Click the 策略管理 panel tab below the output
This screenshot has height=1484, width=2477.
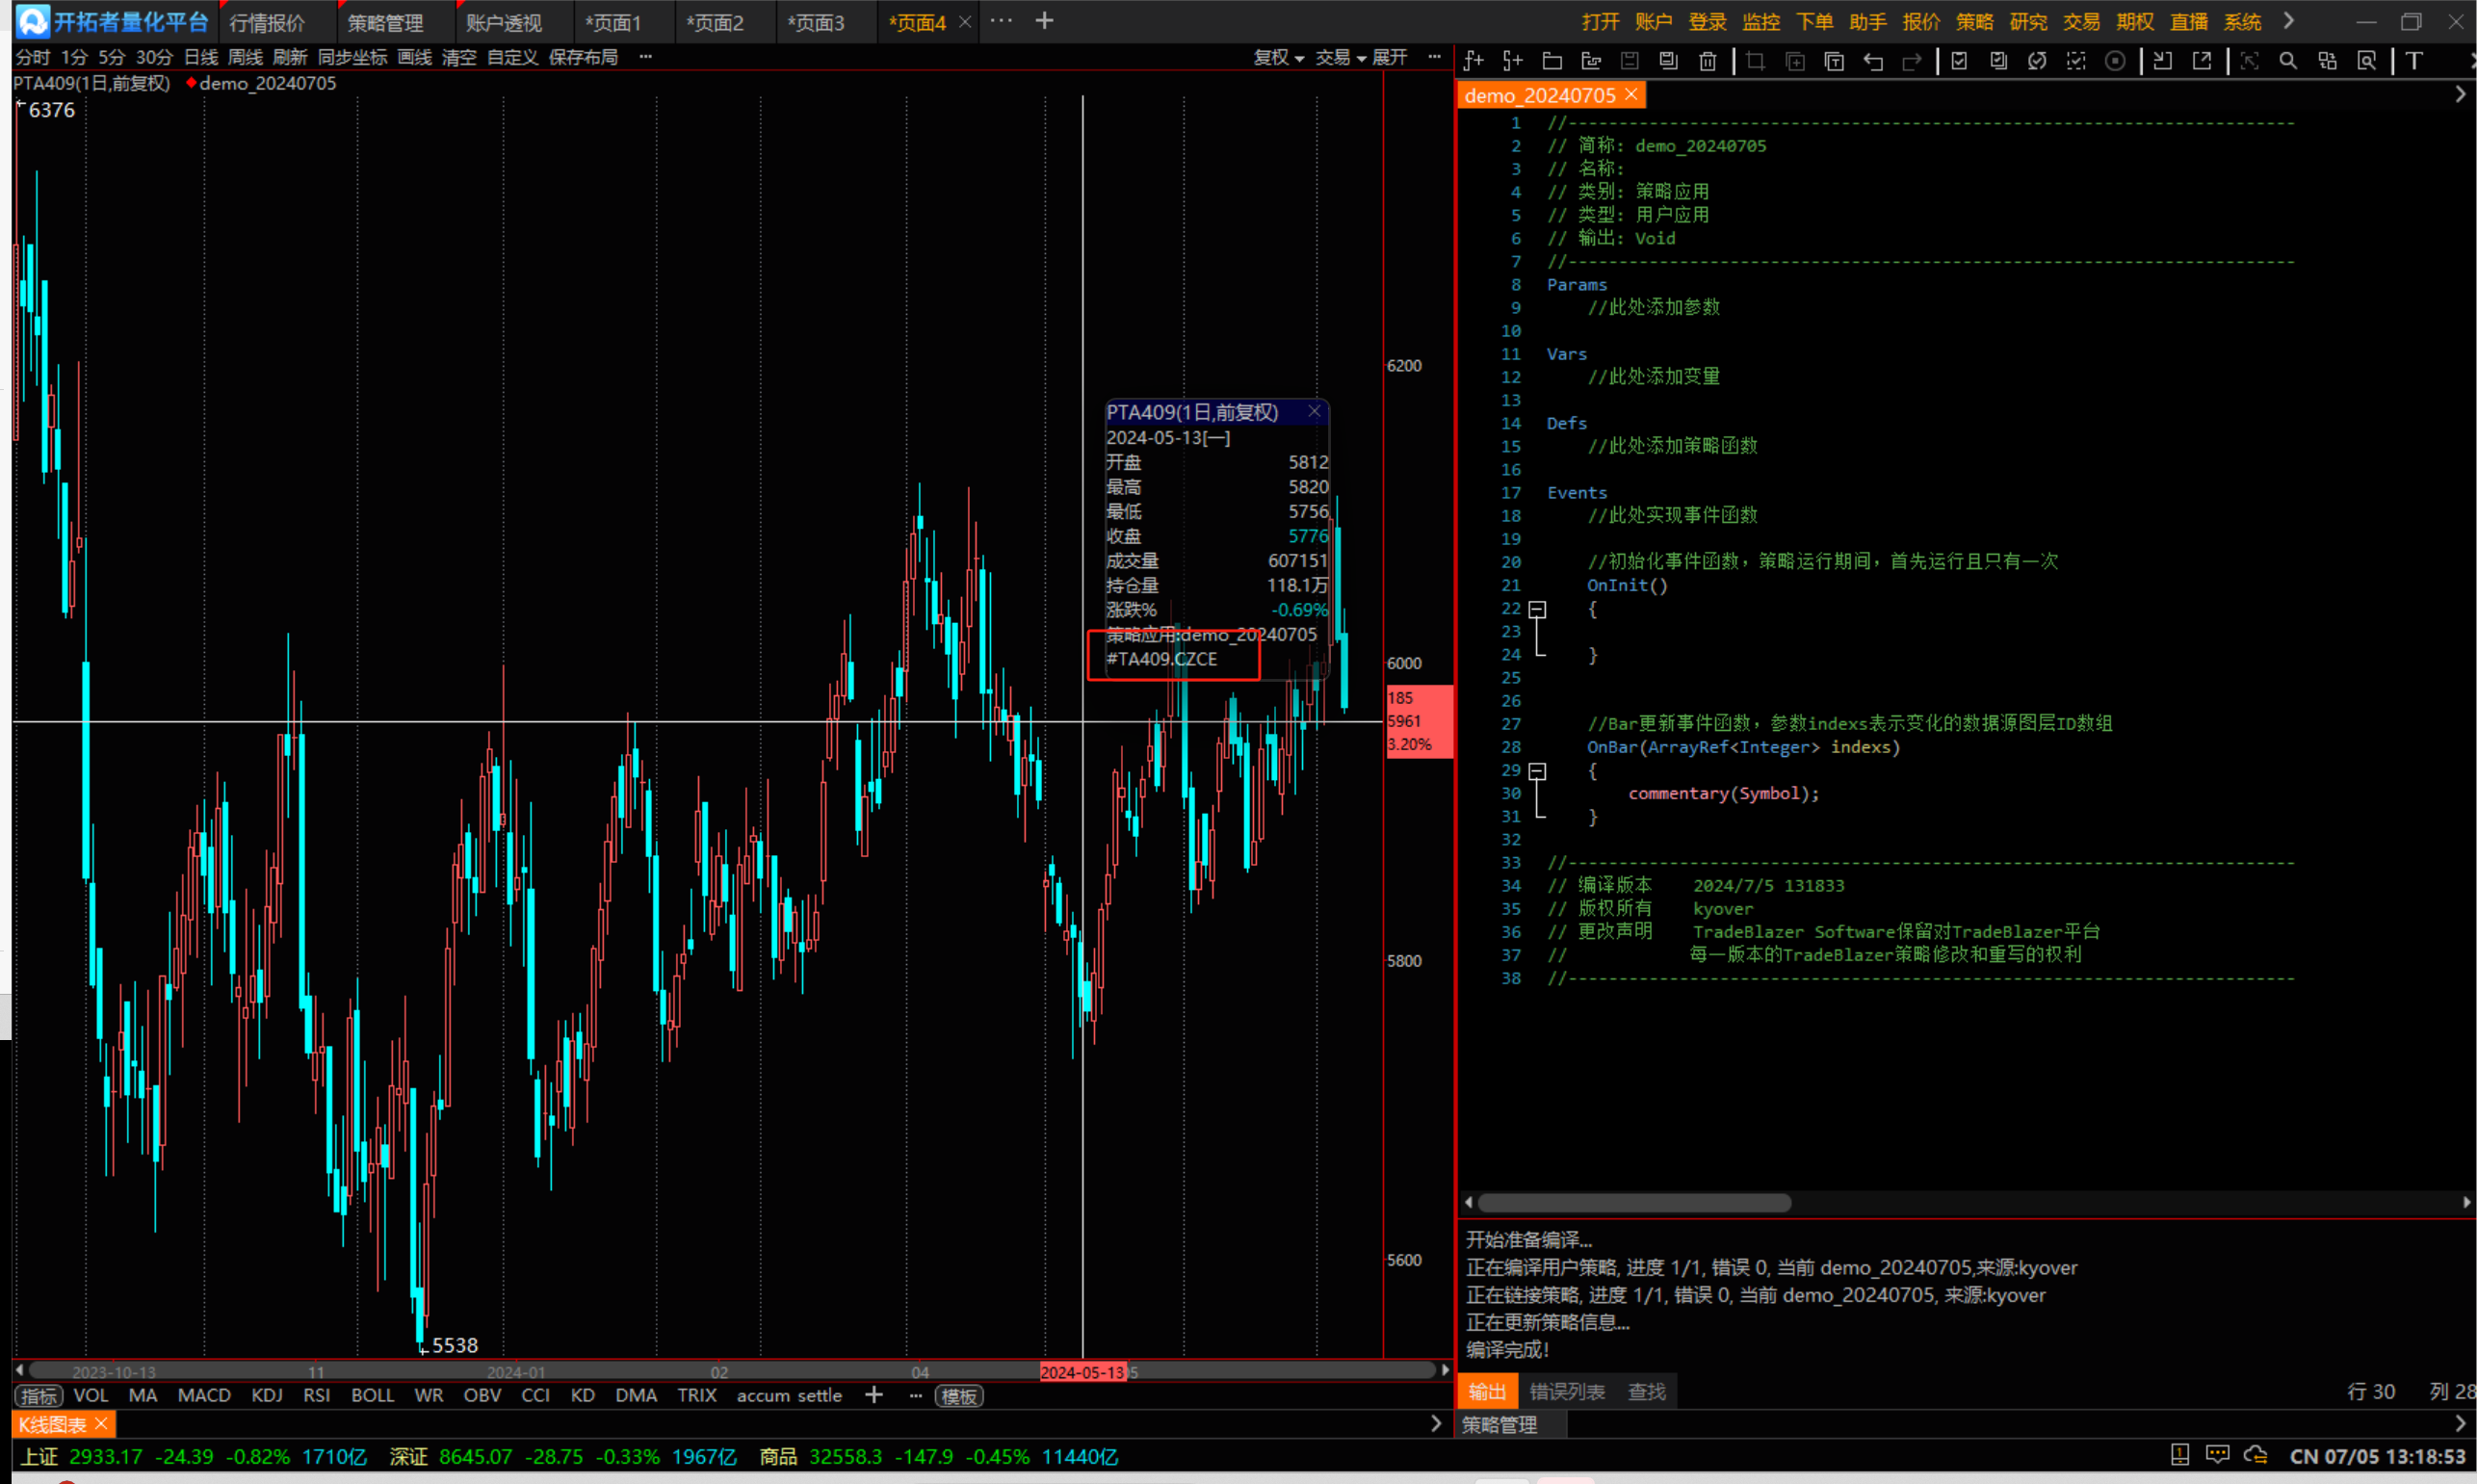tap(1500, 1425)
